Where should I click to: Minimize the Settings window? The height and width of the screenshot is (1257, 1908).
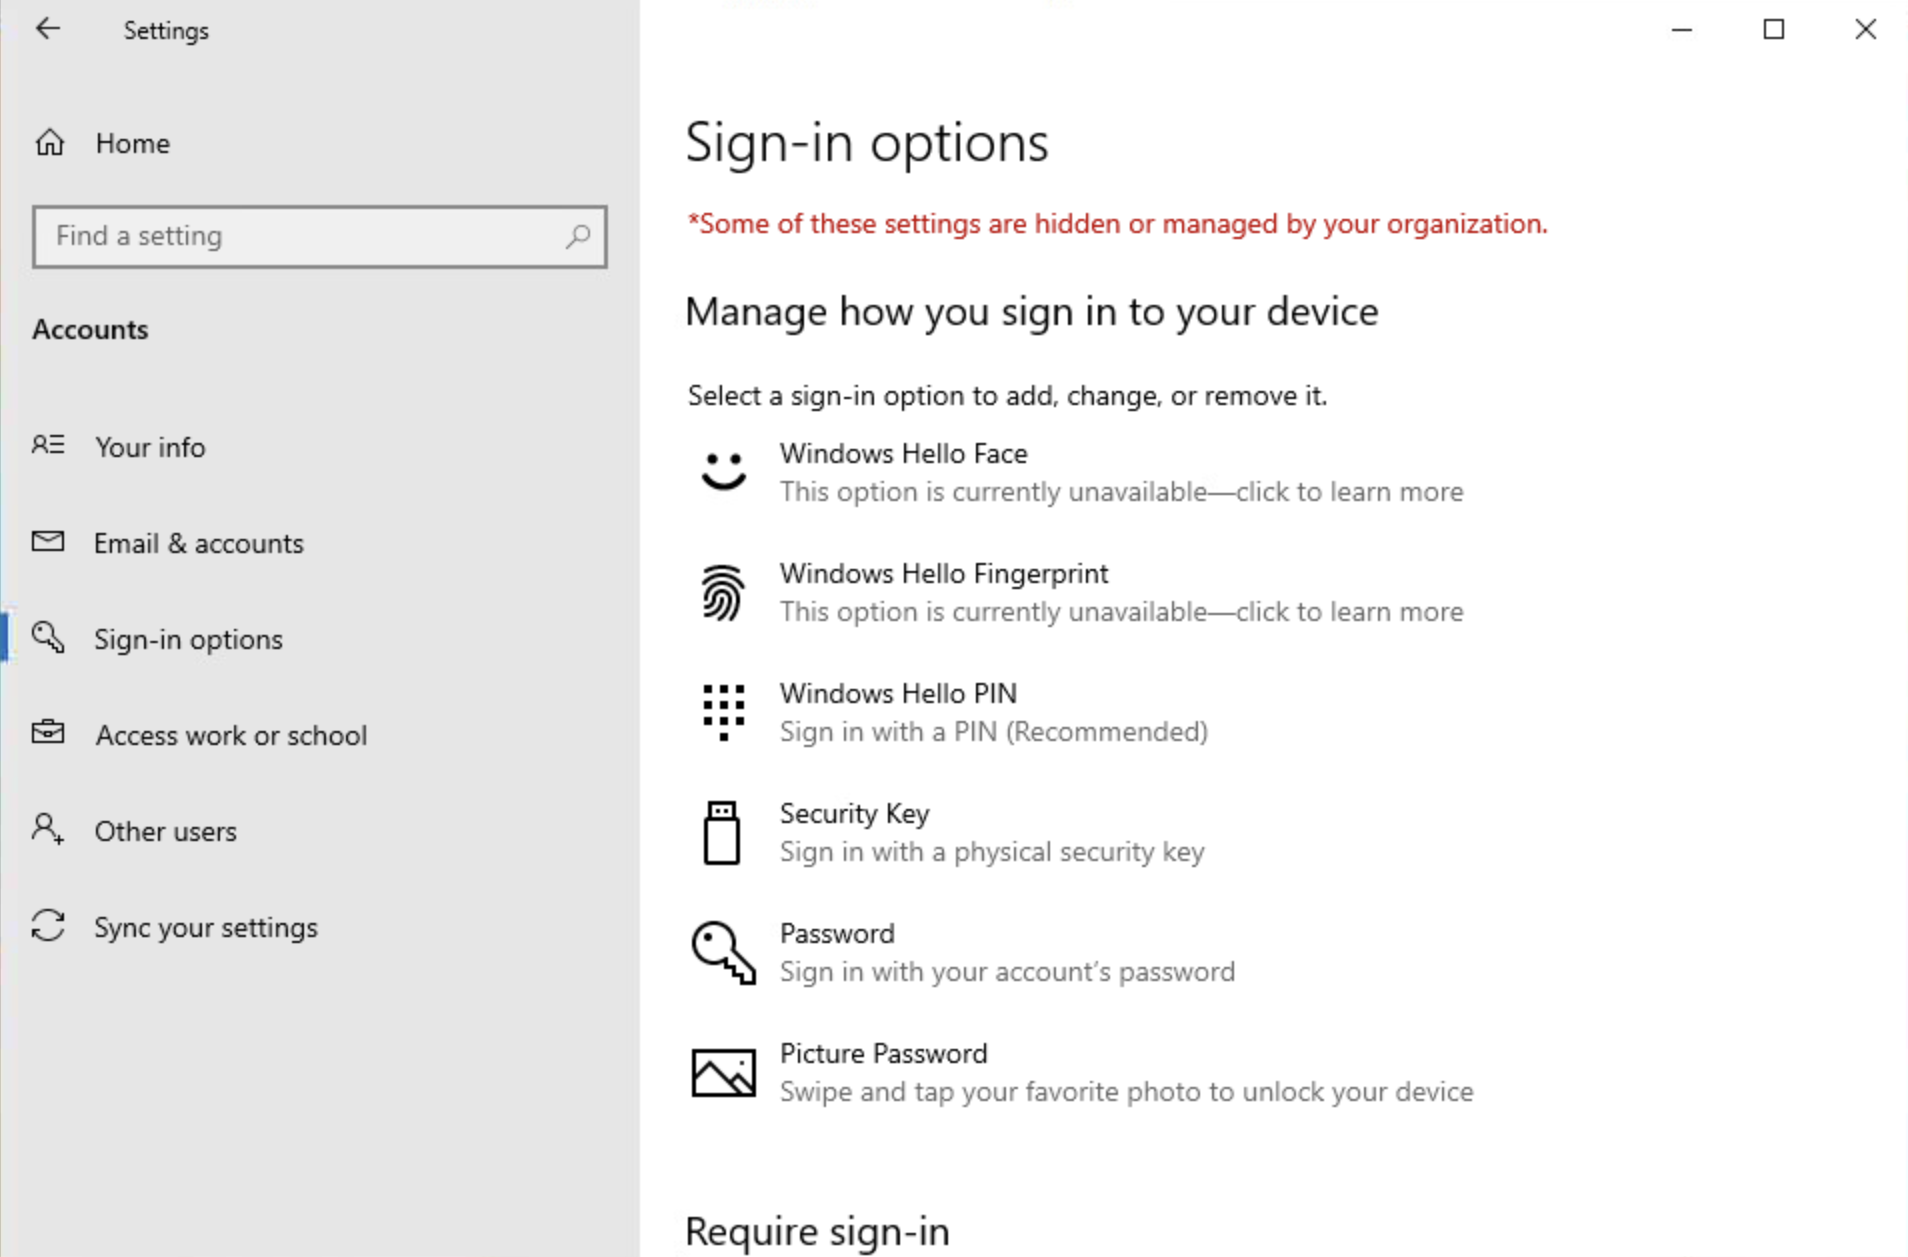(x=1682, y=30)
